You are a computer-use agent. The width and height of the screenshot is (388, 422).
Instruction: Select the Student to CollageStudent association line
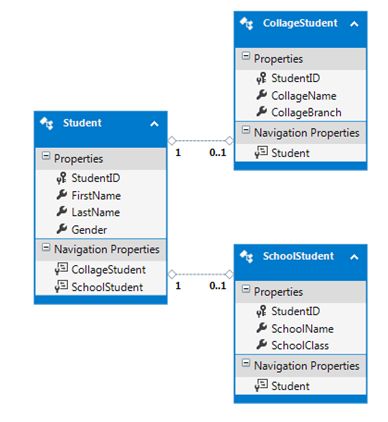pyautogui.click(x=201, y=141)
